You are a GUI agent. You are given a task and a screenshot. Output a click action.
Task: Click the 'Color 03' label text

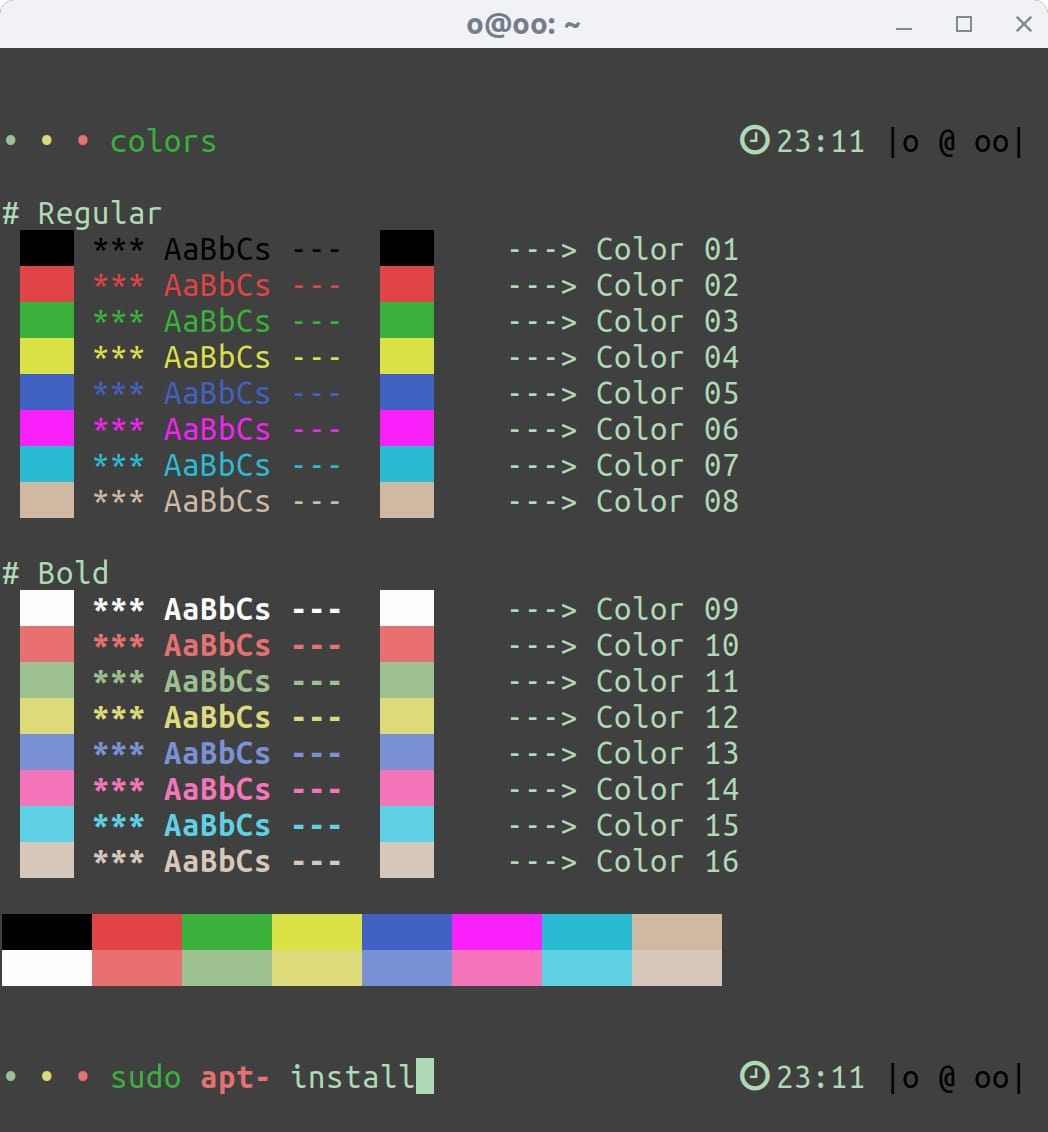(x=667, y=321)
